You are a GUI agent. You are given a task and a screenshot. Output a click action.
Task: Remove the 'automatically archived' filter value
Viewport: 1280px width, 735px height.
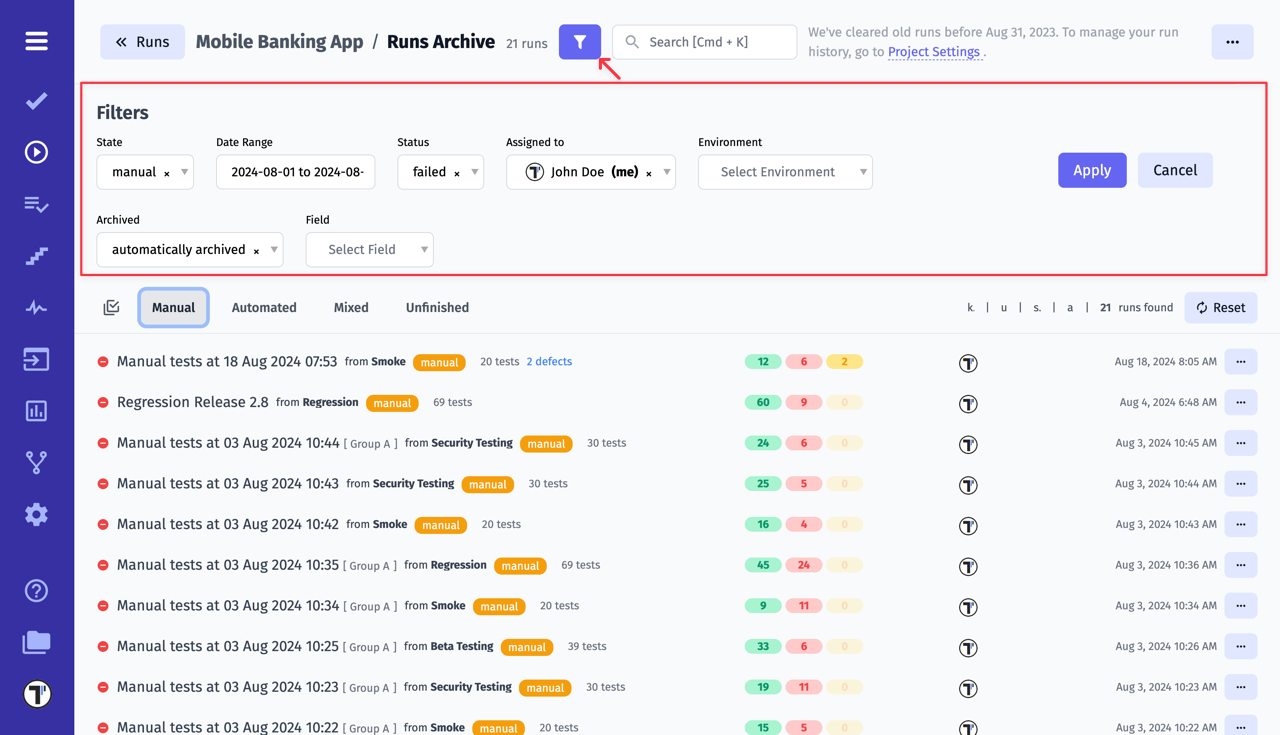pos(256,251)
